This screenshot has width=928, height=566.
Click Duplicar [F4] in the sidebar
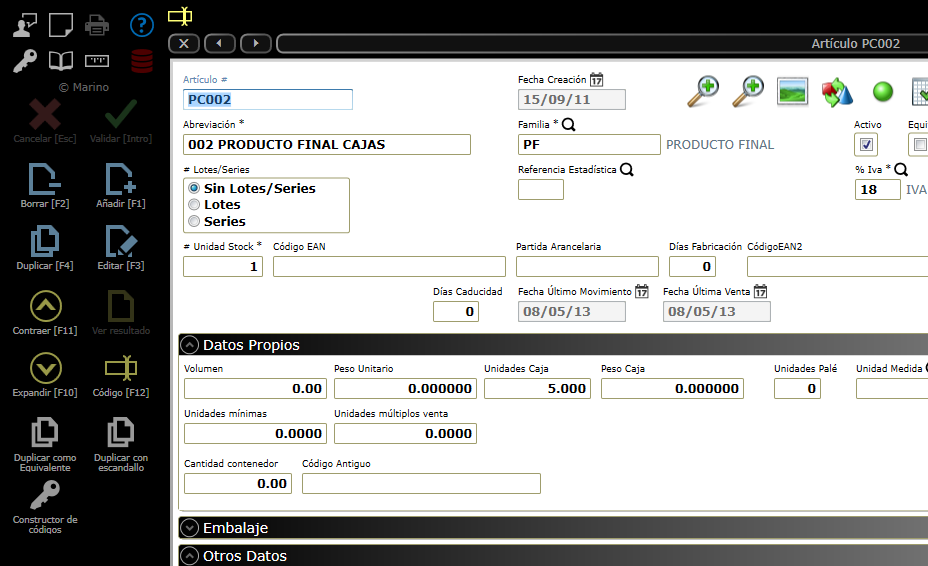(x=46, y=247)
